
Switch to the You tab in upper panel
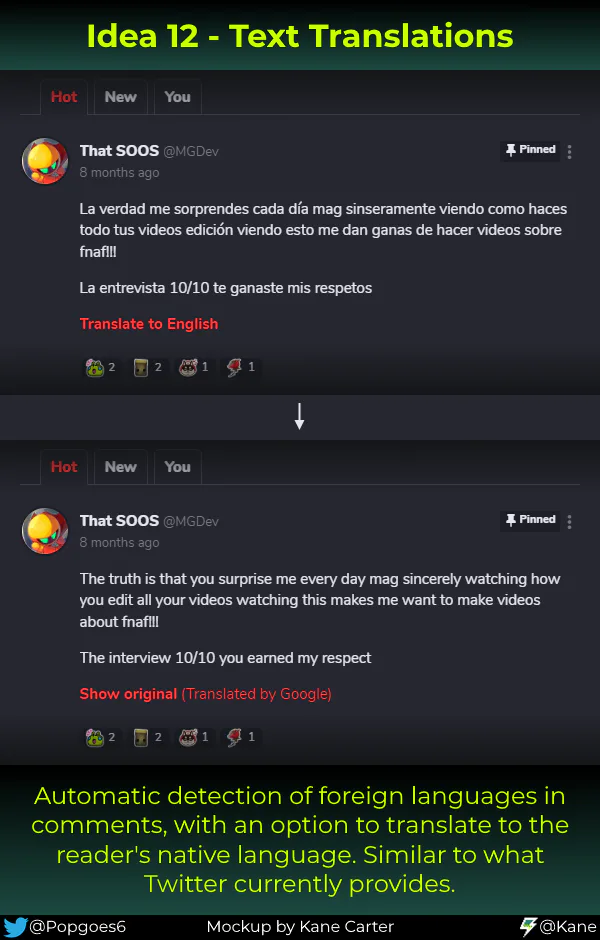pos(177,97)
